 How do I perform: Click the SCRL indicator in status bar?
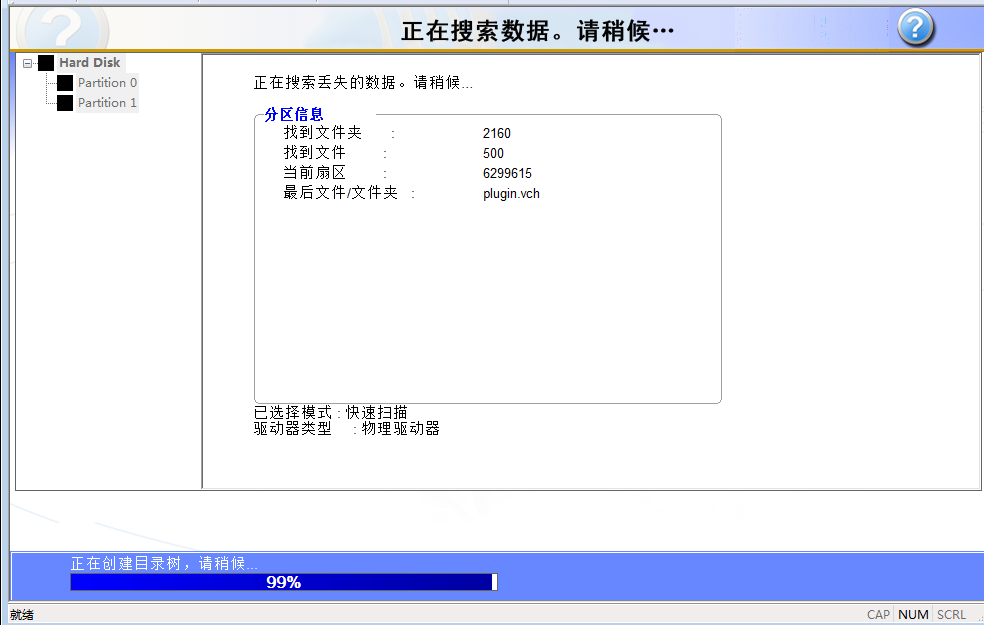pos(951,615)
